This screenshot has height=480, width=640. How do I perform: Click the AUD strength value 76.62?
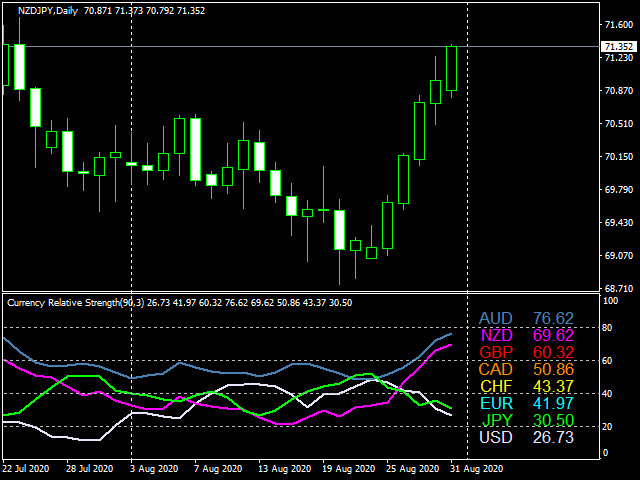(553, 318)
